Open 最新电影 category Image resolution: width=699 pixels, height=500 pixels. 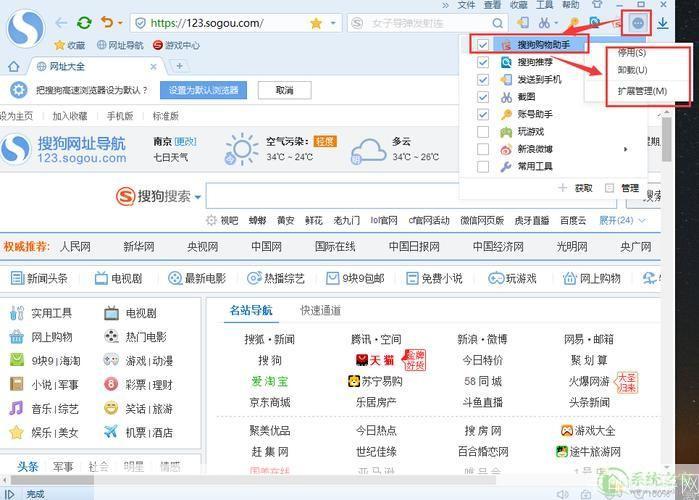pyautogui.click(x=197, y=279)
